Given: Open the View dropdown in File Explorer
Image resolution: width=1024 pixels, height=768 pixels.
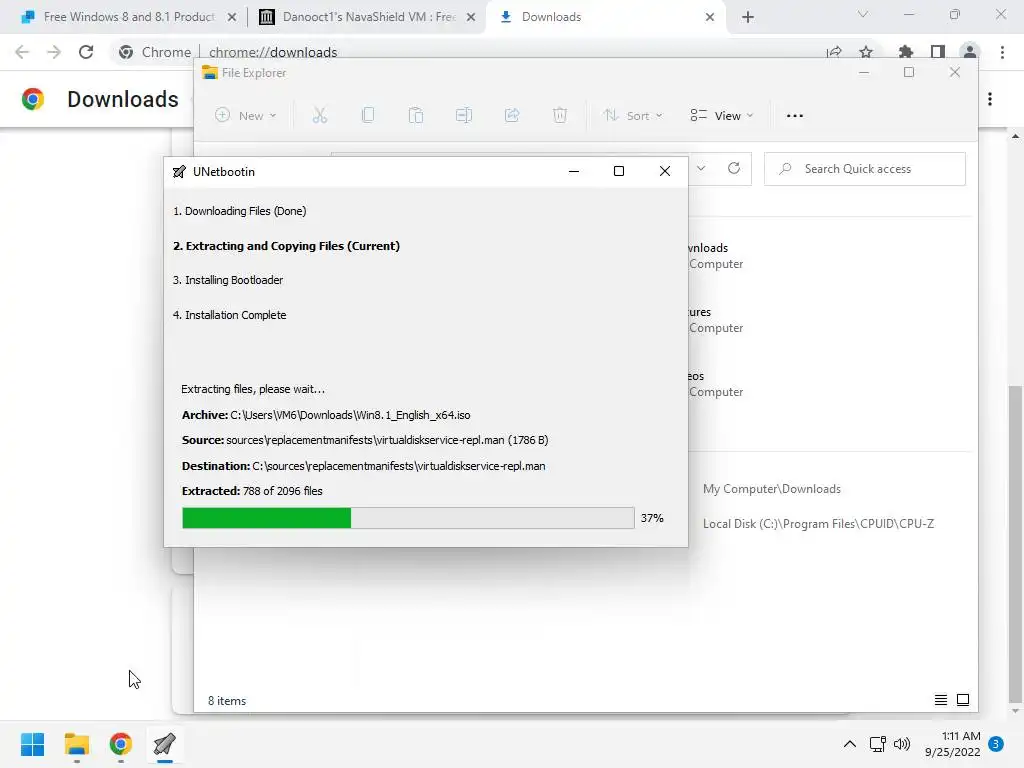Looking at the screenshot, I should 722,116.
